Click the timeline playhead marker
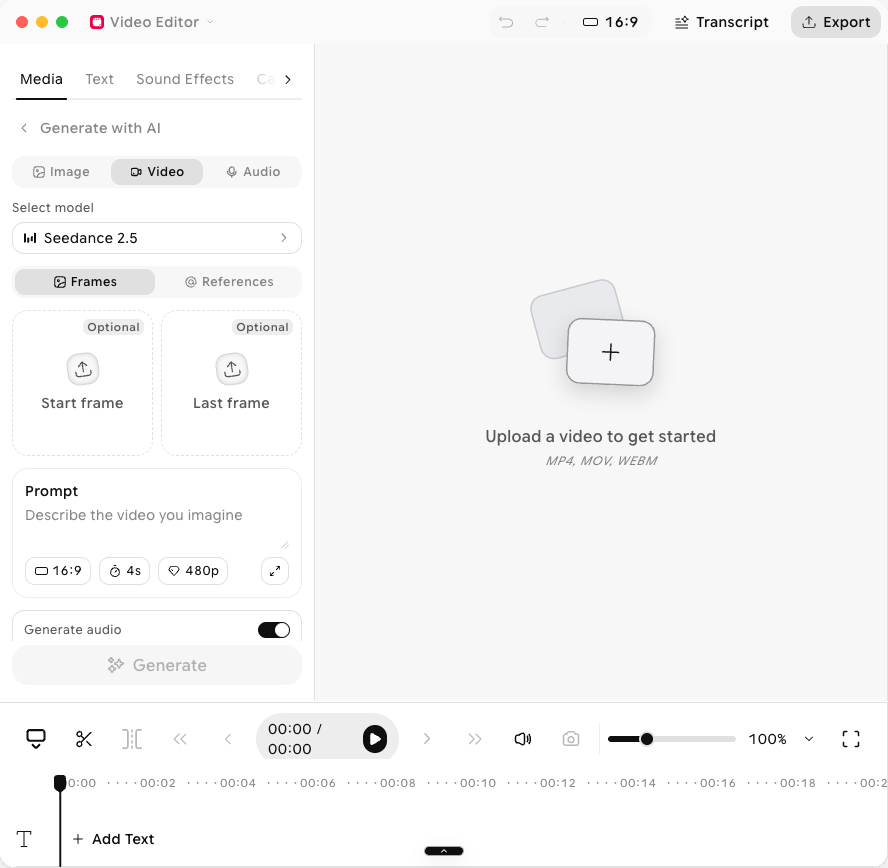Viewport: 888px width, 868px height. pyautogui.click(x=60, y=783)
